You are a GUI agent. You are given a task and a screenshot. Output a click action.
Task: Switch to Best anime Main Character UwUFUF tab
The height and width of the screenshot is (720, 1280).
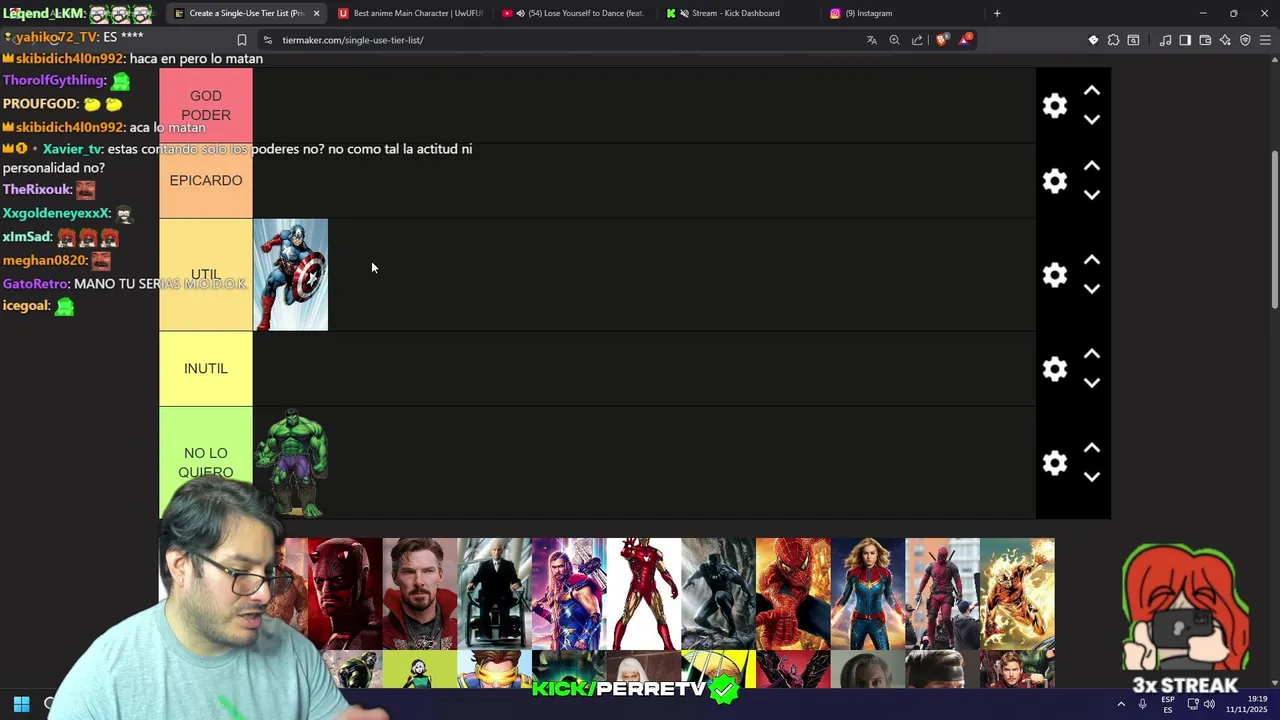click(410, 13)
